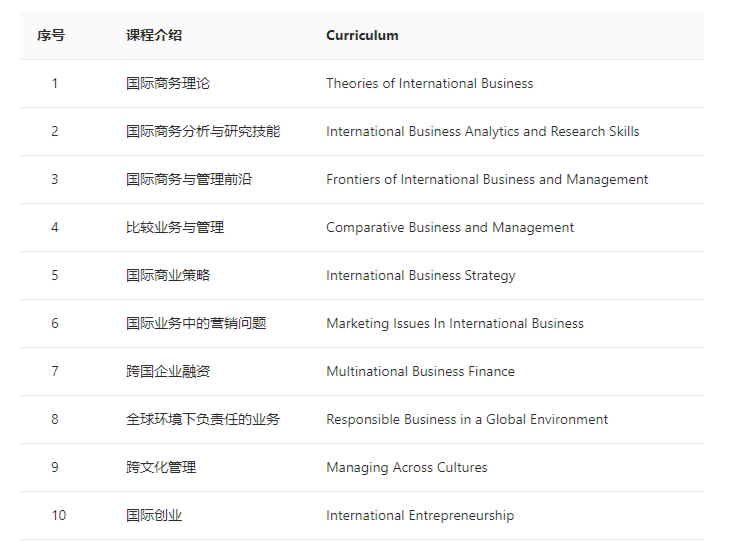Select the 跨国企业融资 cell
The width and height of the screenshot is (733, 554).
168,372
